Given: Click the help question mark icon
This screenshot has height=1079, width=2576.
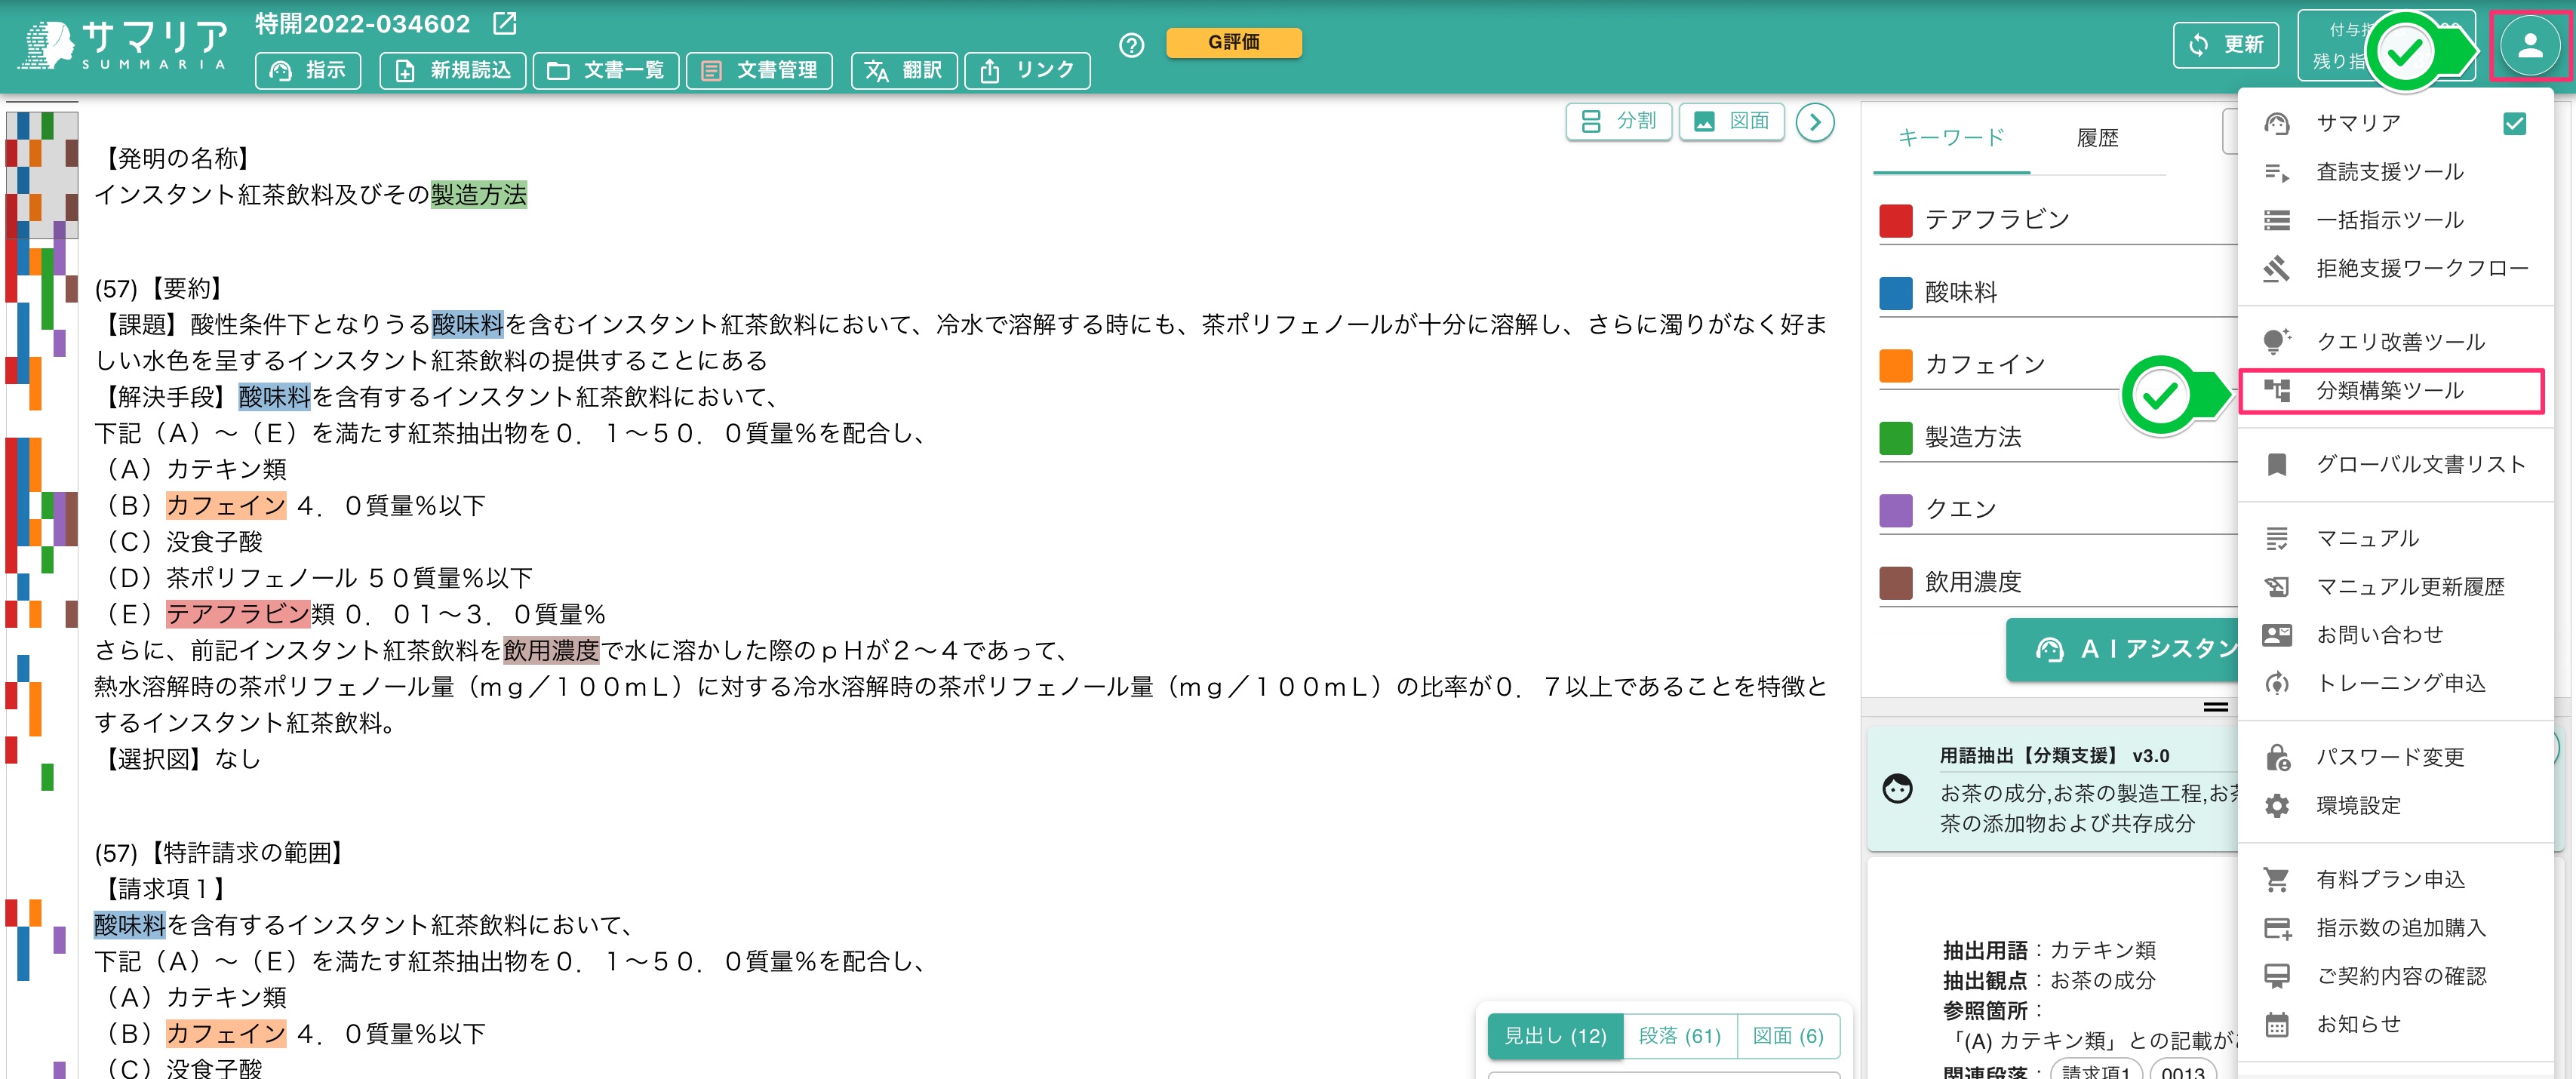Looking at the screenshot, I should pos(1131,45).
